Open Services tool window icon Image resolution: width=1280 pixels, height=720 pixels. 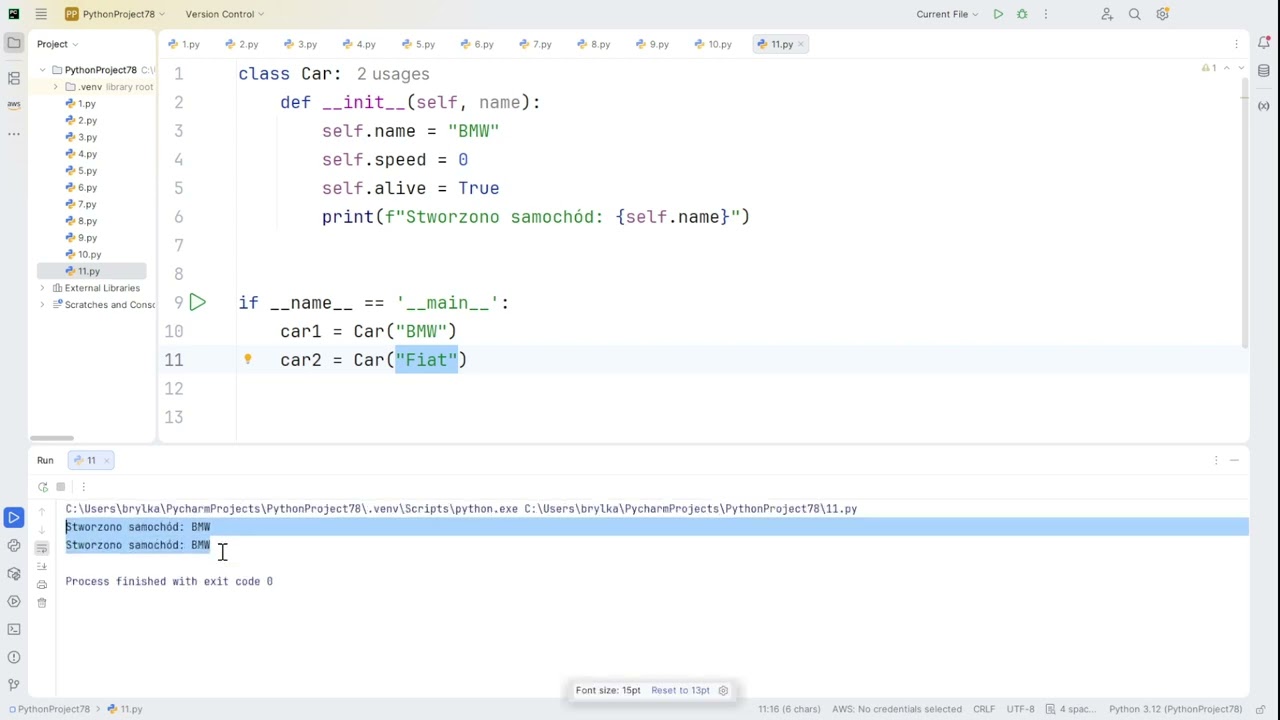click(x=14, y=601)
